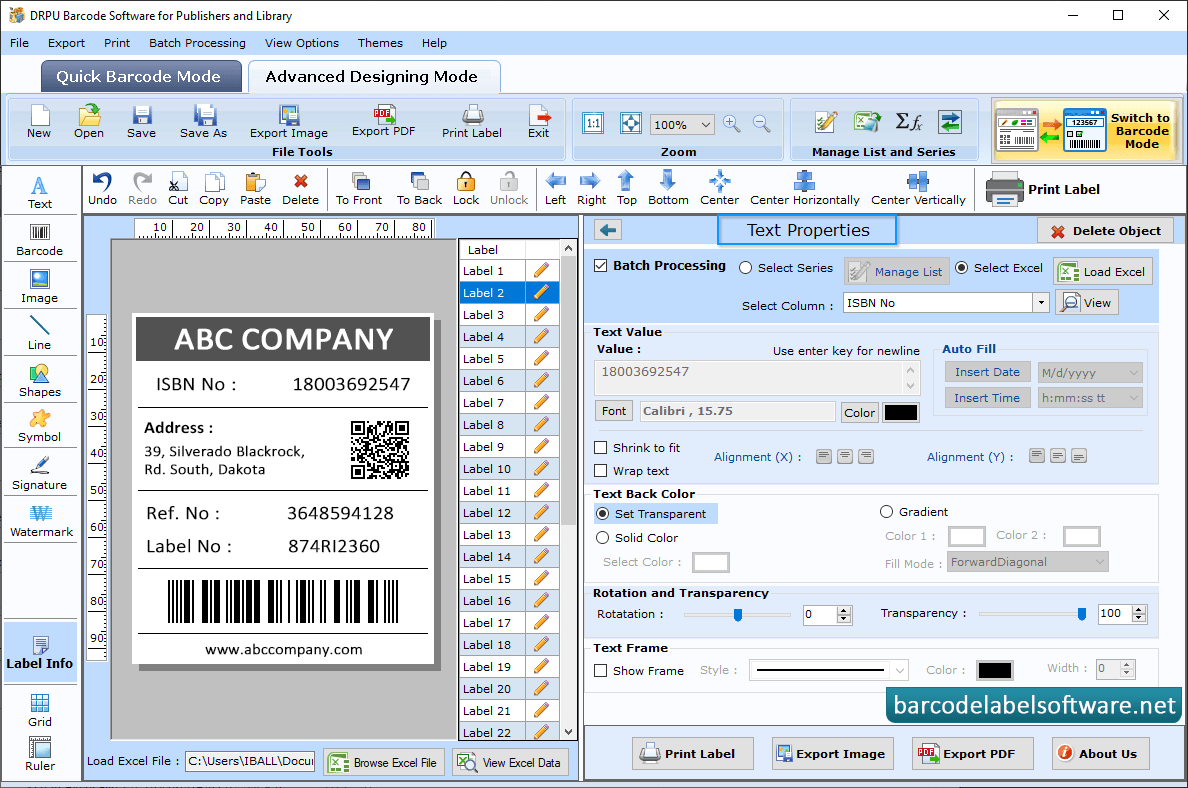Screen dimensions: 1188x788
Task: Open the Themes menu
Action: [380, 43]
